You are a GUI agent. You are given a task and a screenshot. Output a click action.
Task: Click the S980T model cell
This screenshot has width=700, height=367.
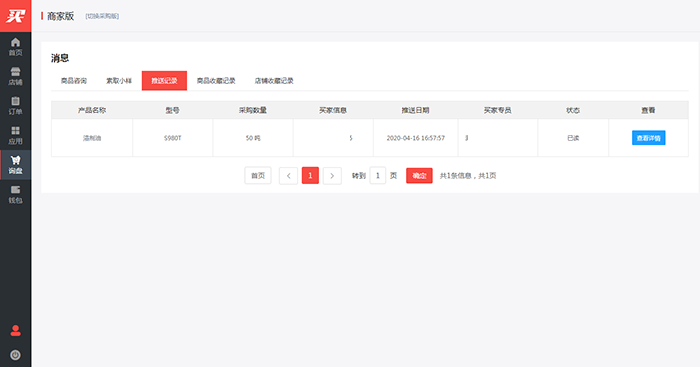click(x=172, y=138)
